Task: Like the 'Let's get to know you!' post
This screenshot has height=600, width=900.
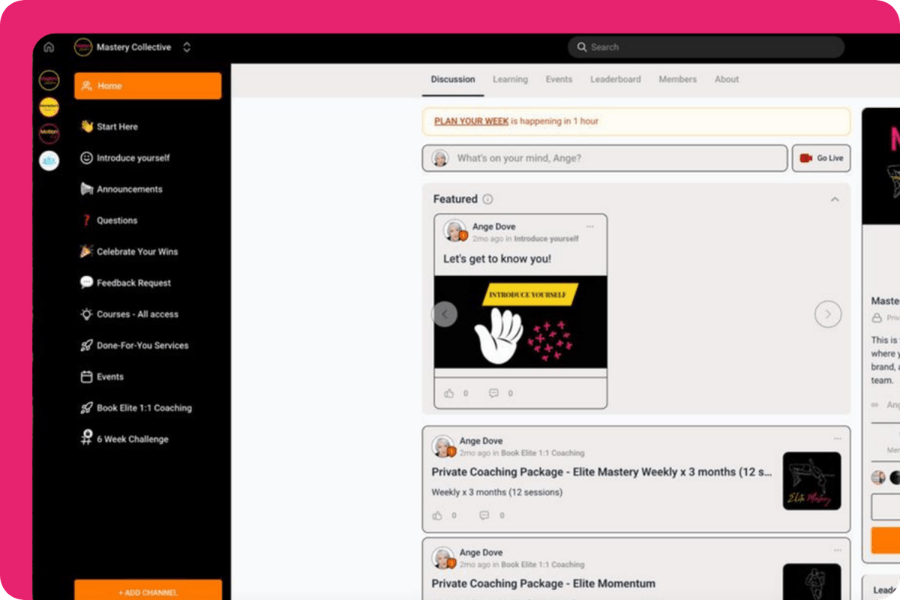Action: point(449,394)
